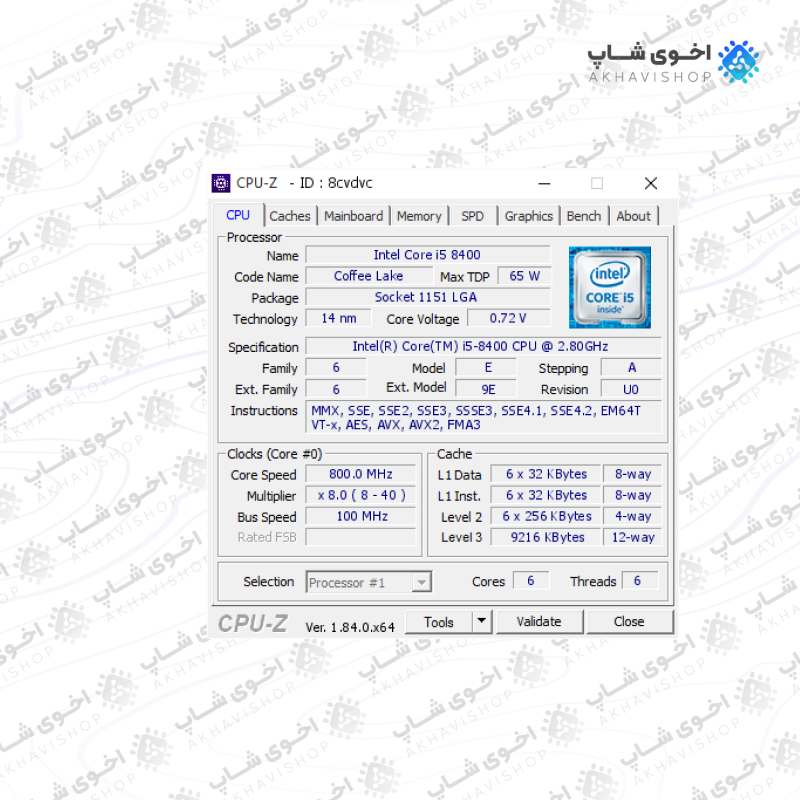This screenshot has height=800, width=800.
Task: Click the CPU-Z title bar icon
Action: pos(220,183)
